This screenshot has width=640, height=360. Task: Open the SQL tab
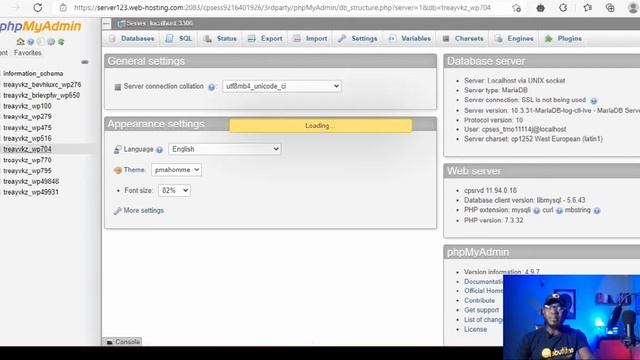(x=179, y=38)
